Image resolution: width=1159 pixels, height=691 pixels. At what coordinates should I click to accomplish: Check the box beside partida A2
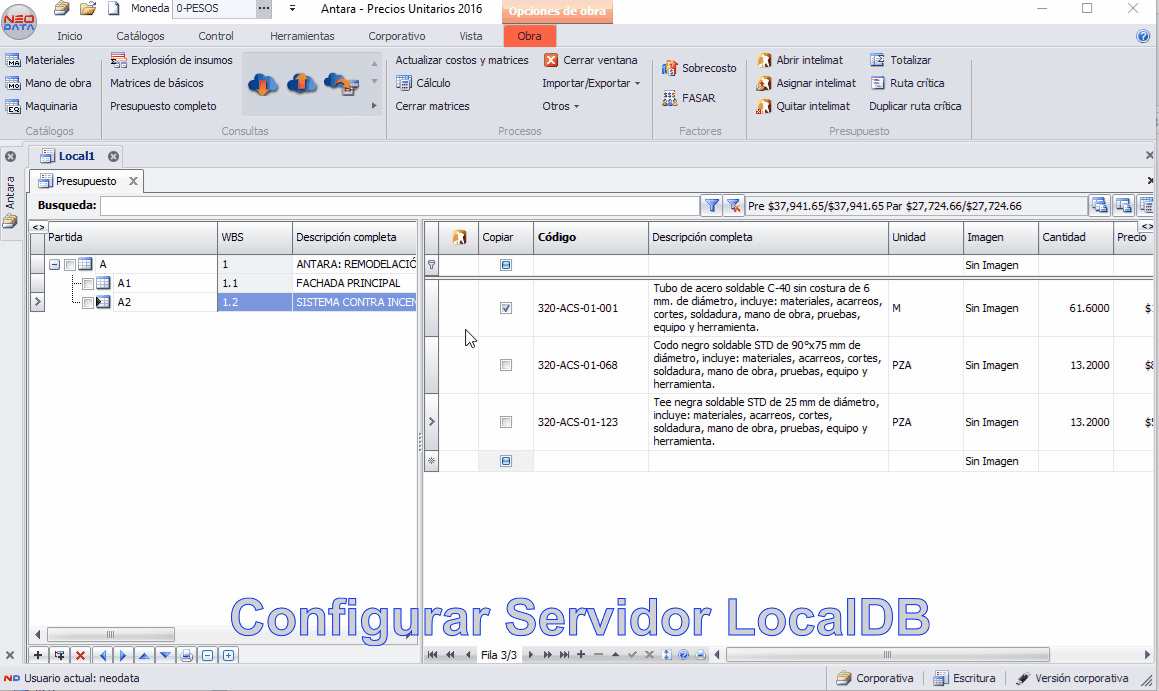87,302
